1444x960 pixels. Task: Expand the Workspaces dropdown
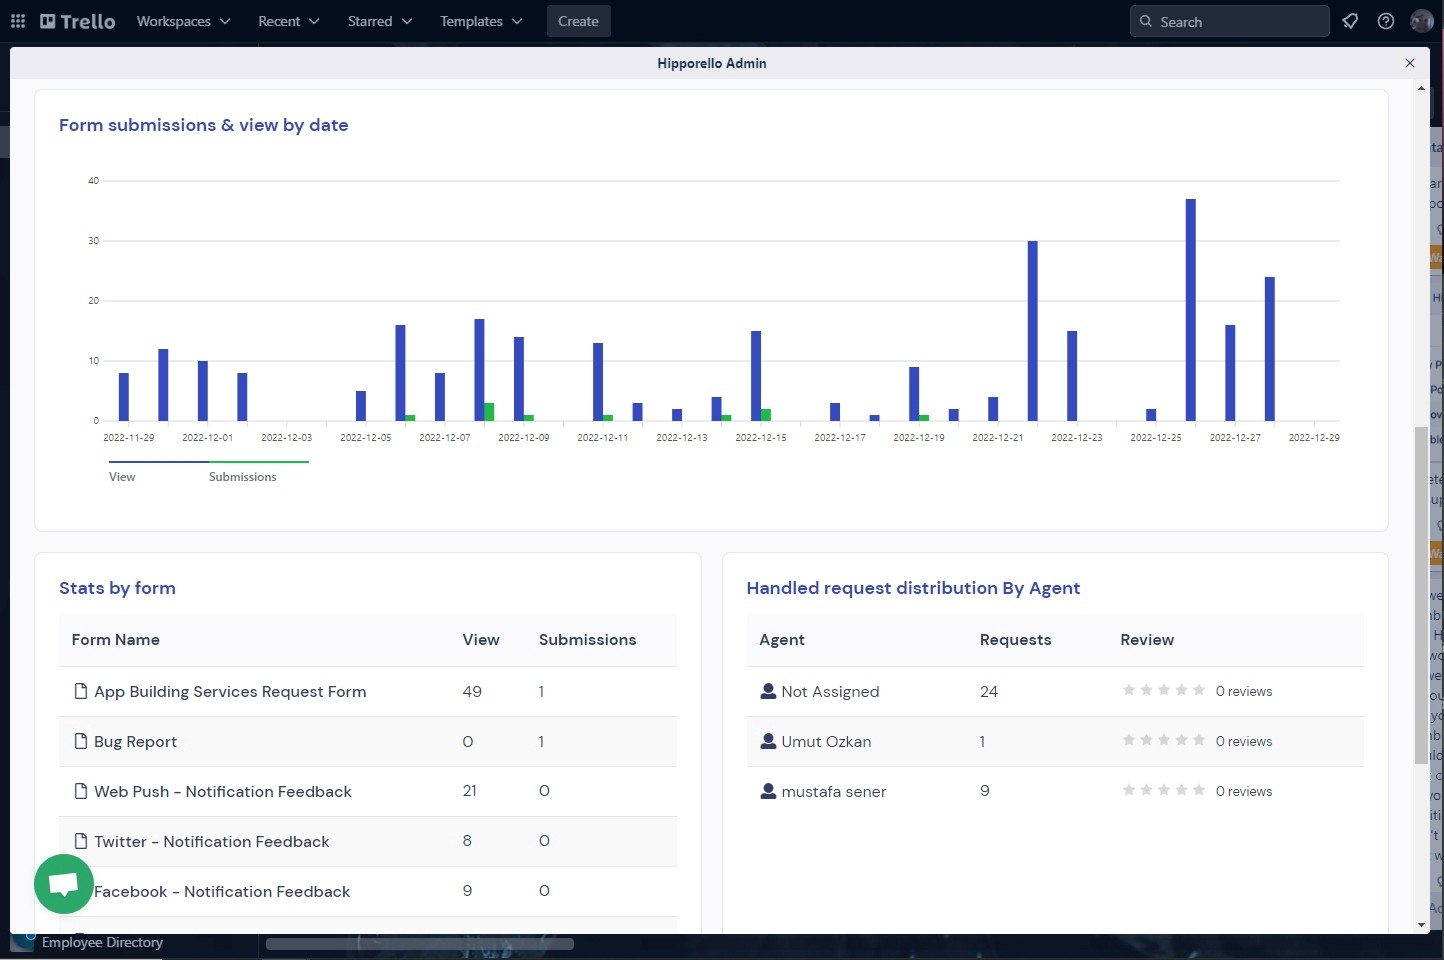183,21
